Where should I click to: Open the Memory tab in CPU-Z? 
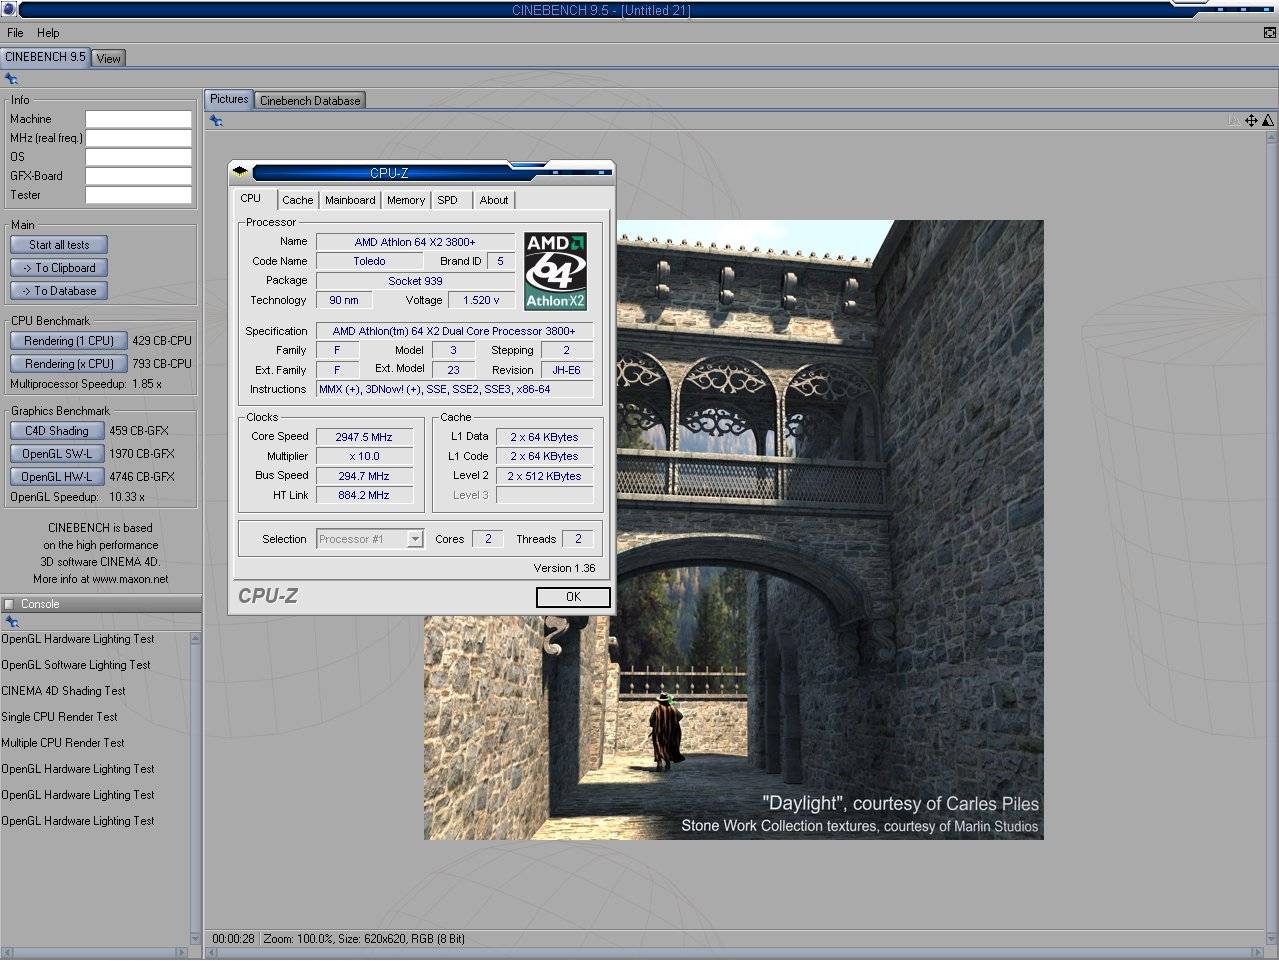[406, 200]
